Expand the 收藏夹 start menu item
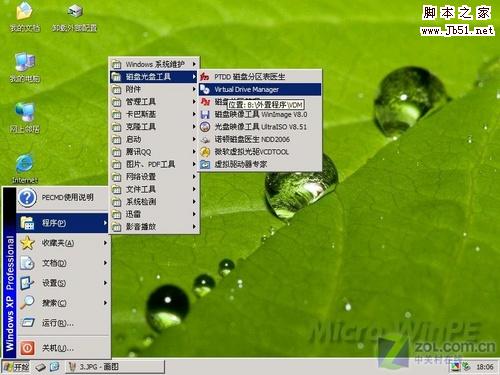 coord(63,243)
